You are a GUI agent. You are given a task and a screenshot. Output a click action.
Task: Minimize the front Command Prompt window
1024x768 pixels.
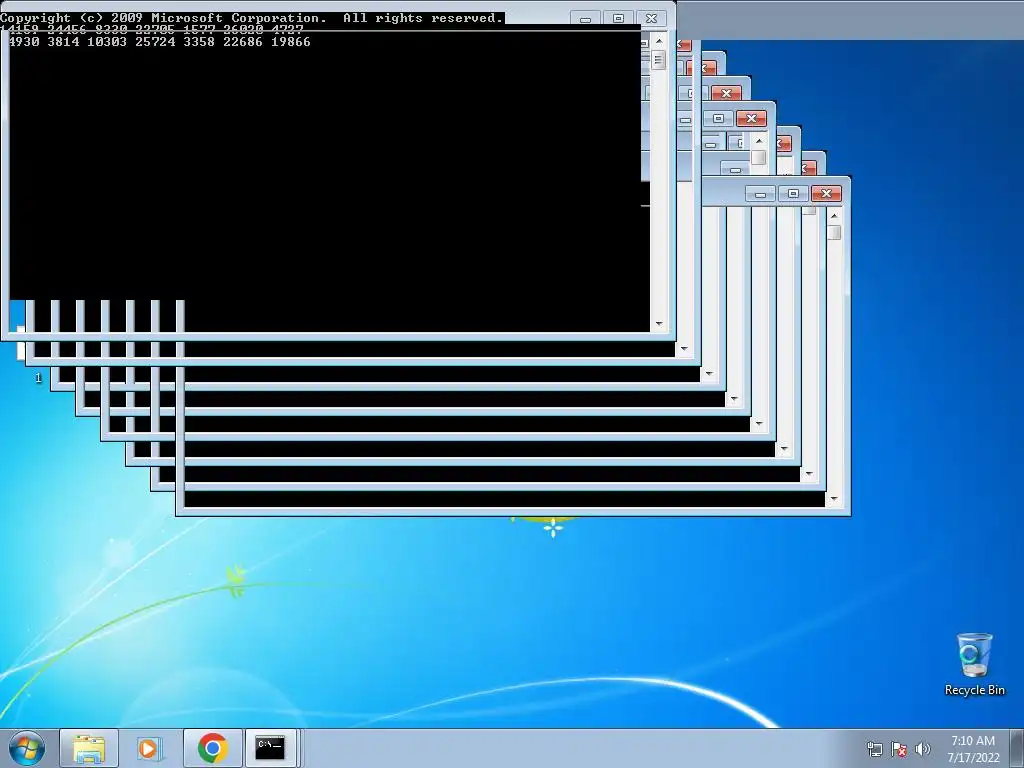pyautogui.click(x=585, y=19)
